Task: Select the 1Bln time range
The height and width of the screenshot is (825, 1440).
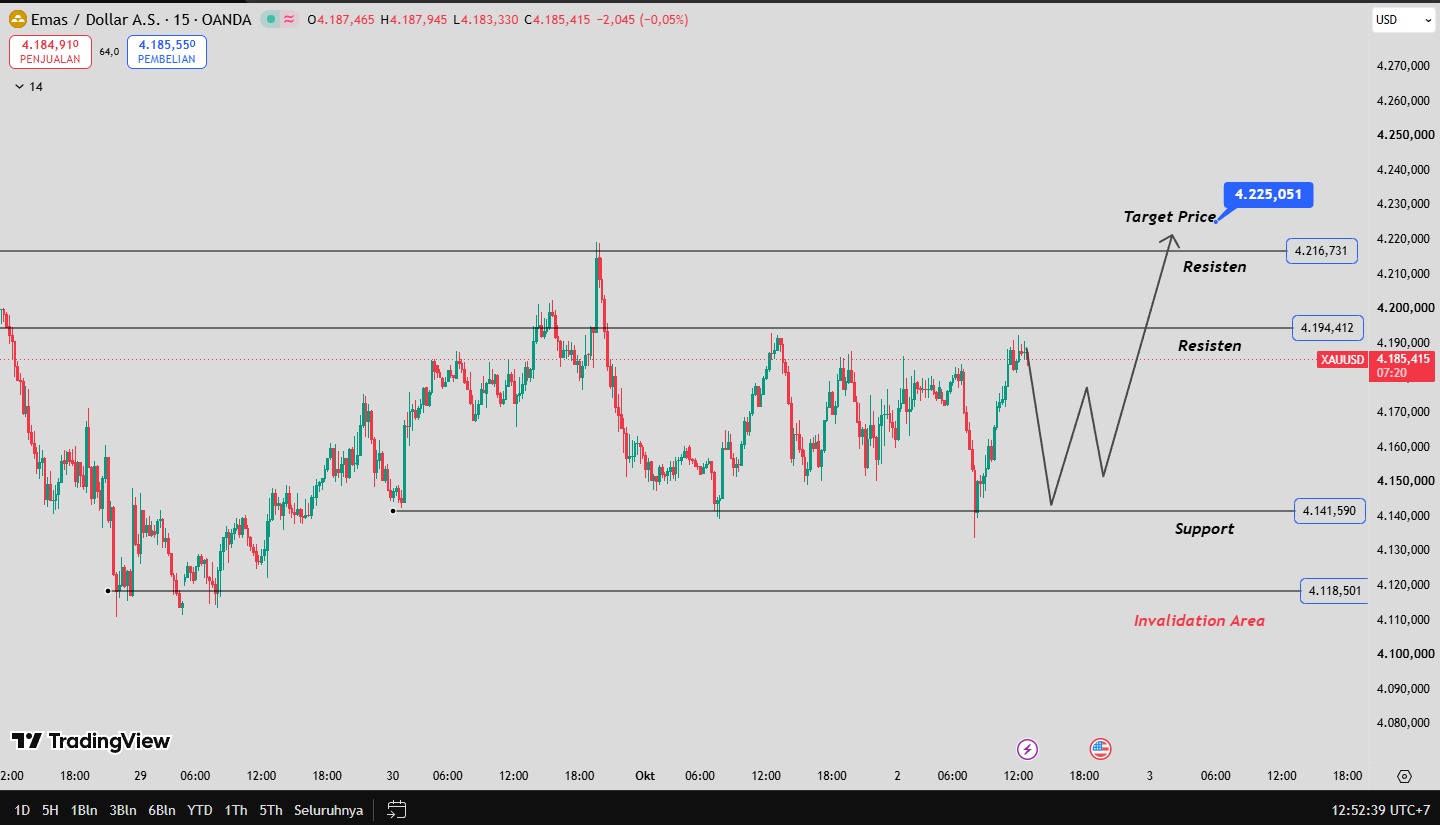Action: point(84,810)
